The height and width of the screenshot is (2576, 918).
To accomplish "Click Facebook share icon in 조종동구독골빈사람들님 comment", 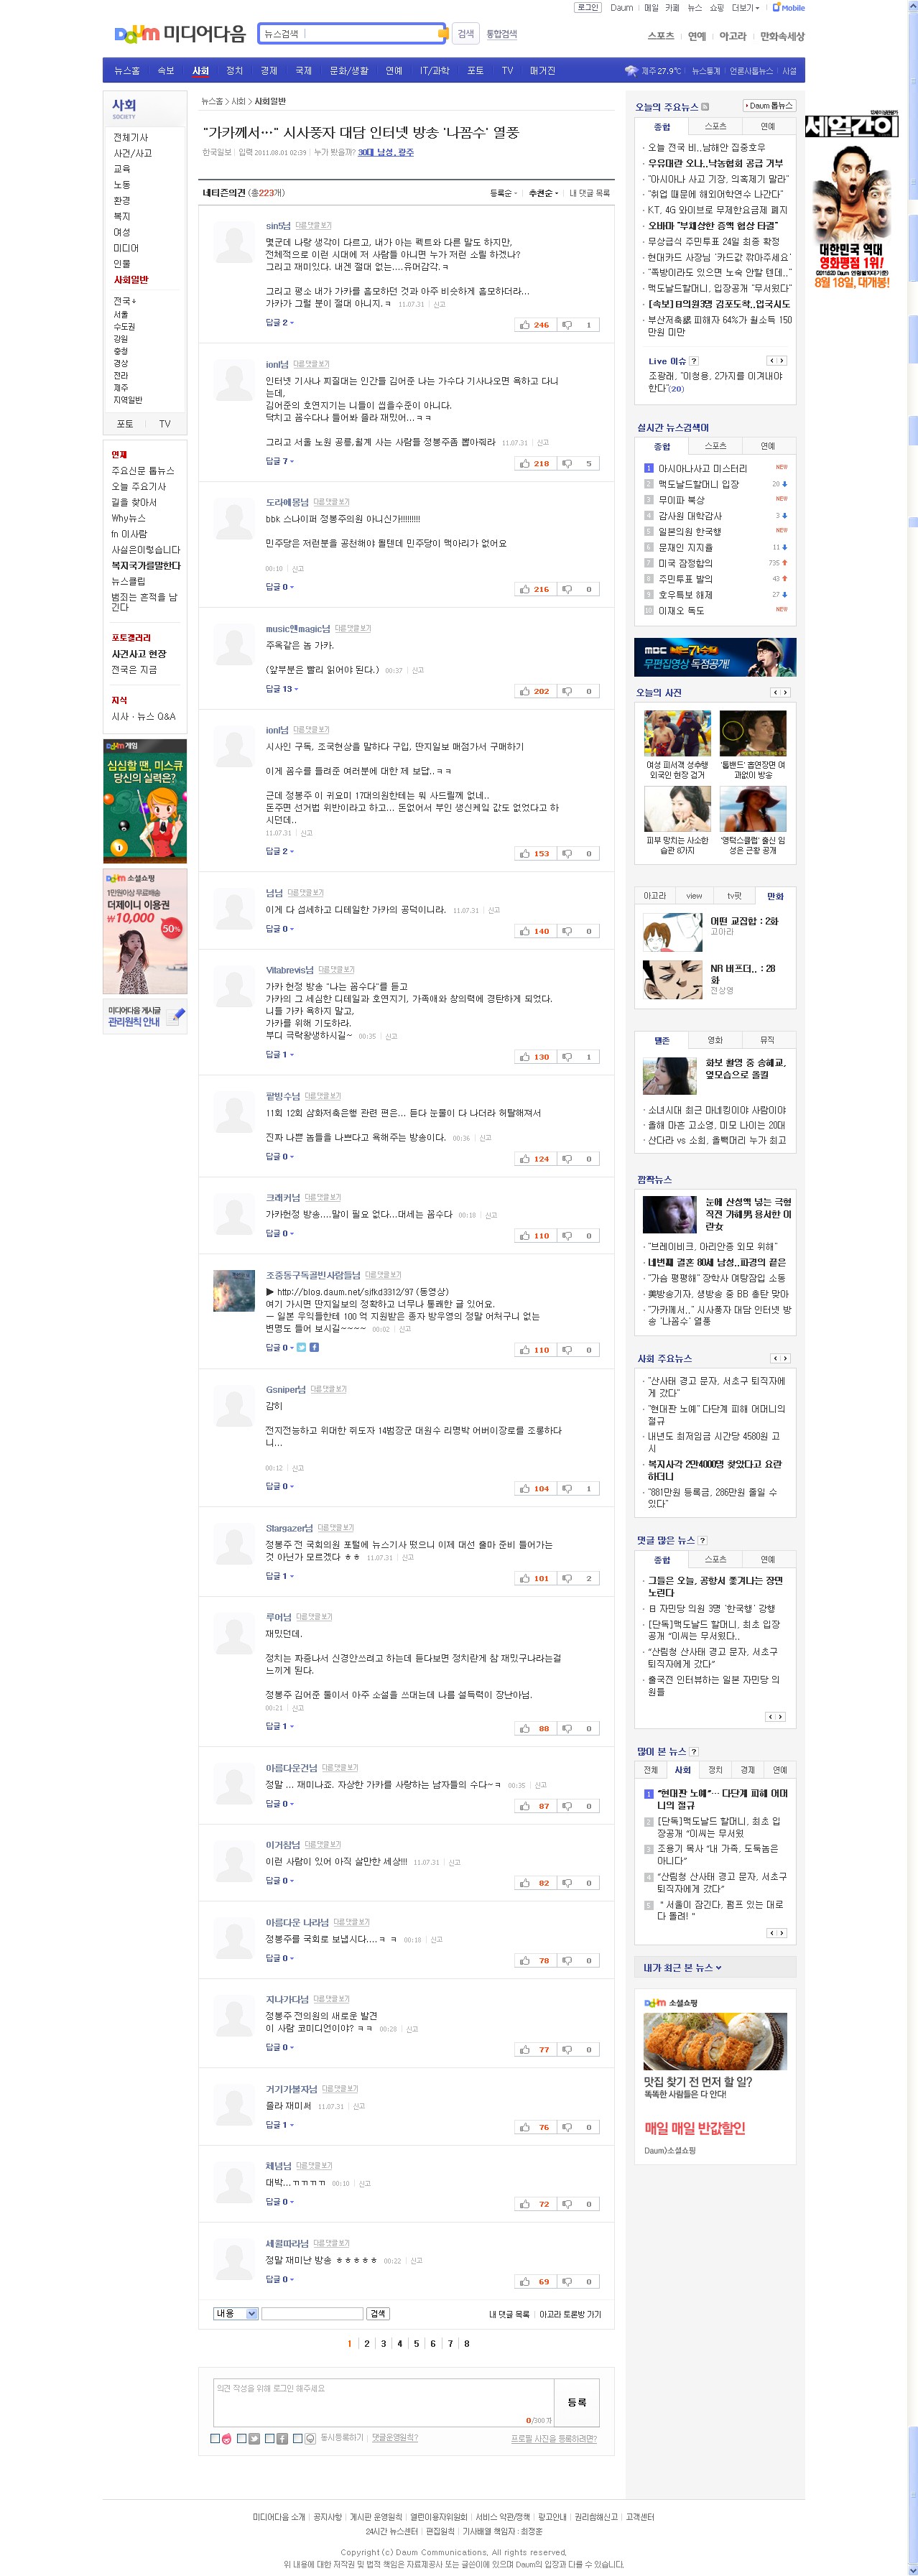I will pos(314,1347).
